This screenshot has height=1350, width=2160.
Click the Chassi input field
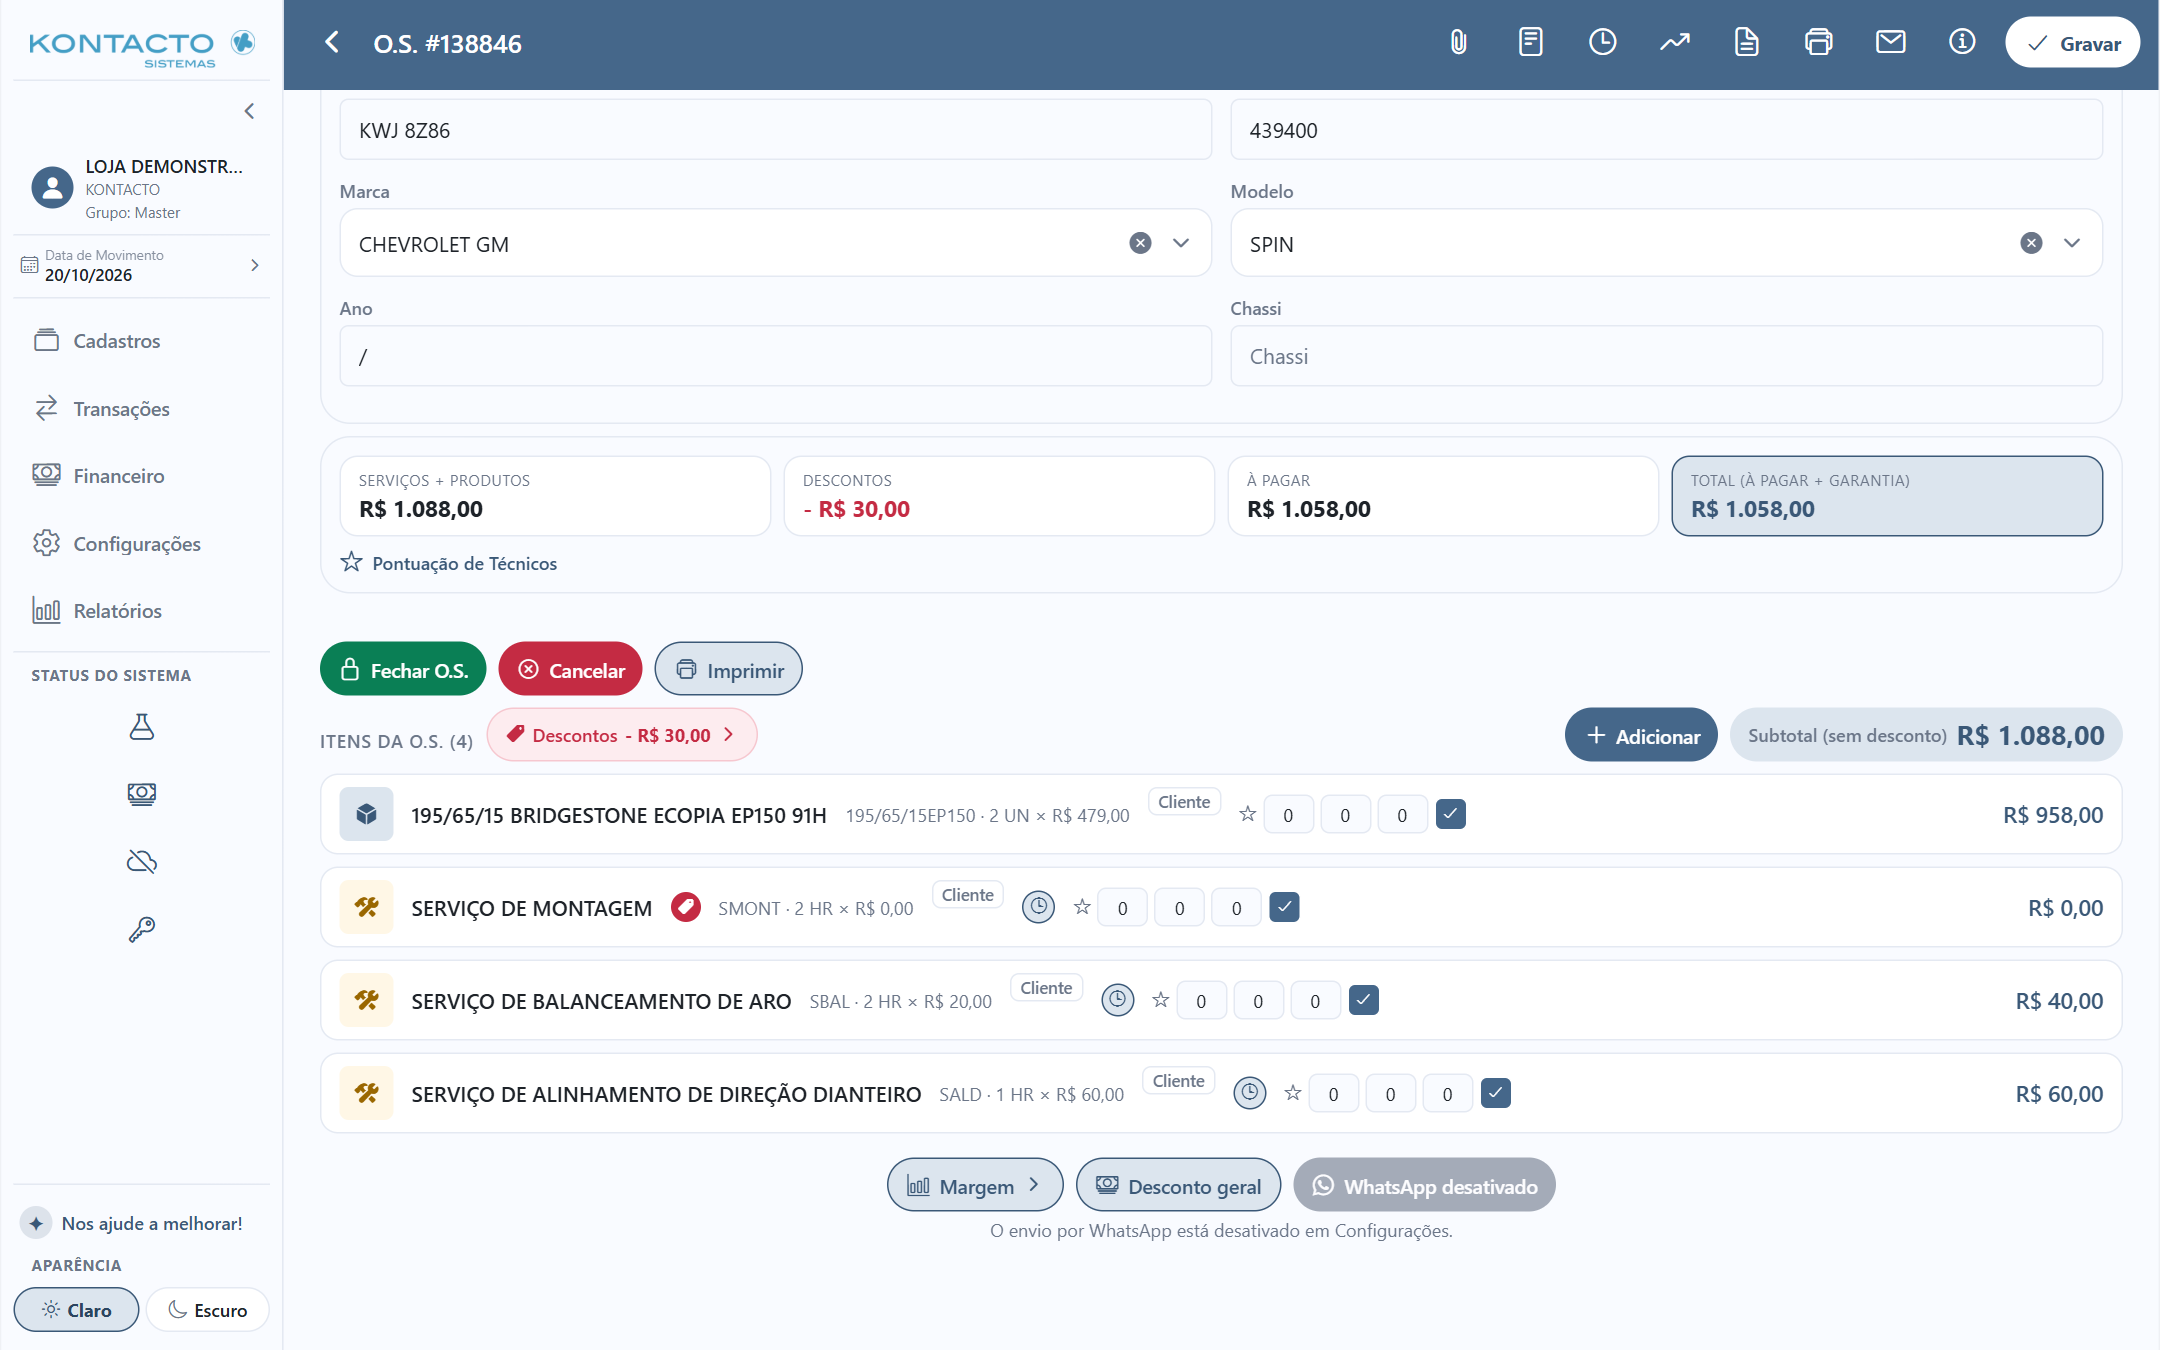click(x=1666, y=356)
